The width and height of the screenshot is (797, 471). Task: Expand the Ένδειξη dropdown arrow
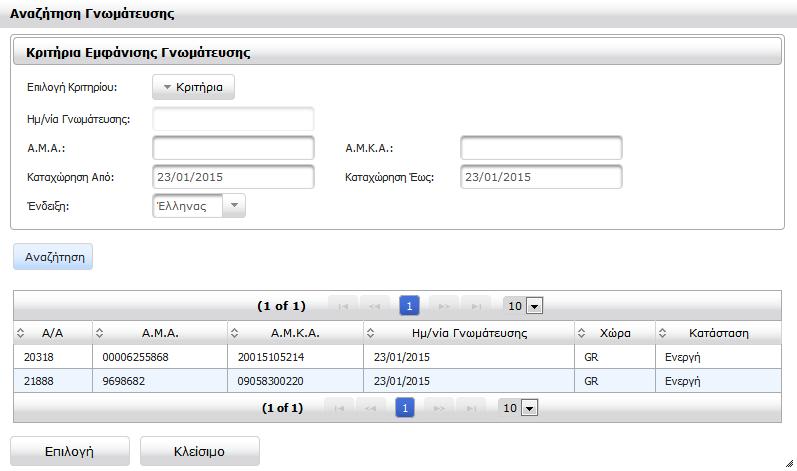(x=234, y=206)
